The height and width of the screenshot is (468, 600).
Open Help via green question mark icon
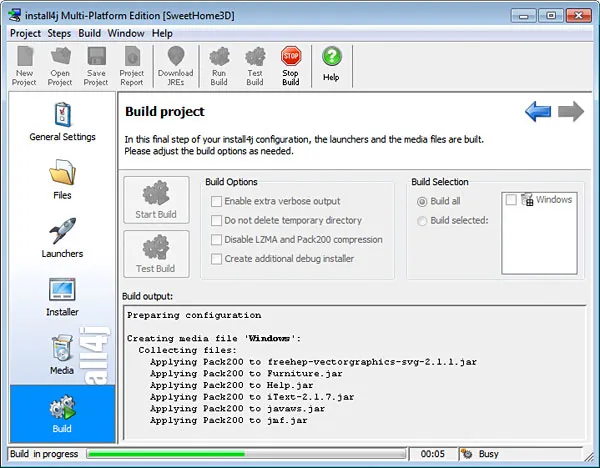331,63
